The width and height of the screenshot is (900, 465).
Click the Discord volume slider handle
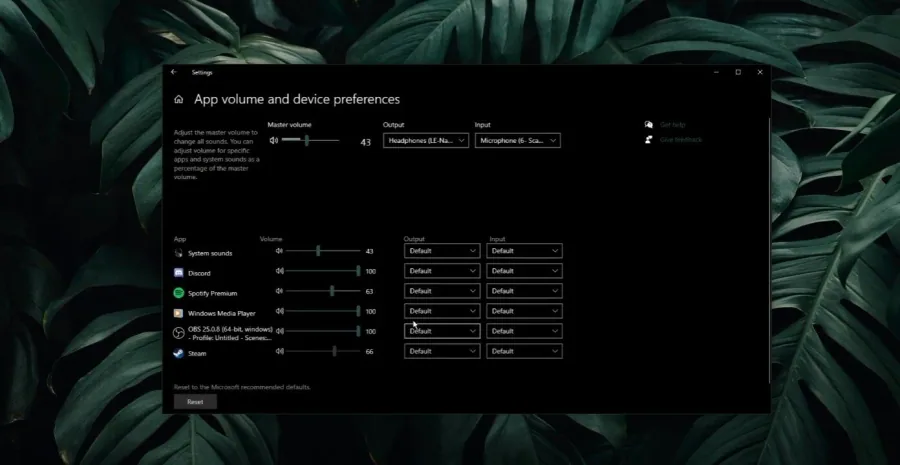coord(358,271)
